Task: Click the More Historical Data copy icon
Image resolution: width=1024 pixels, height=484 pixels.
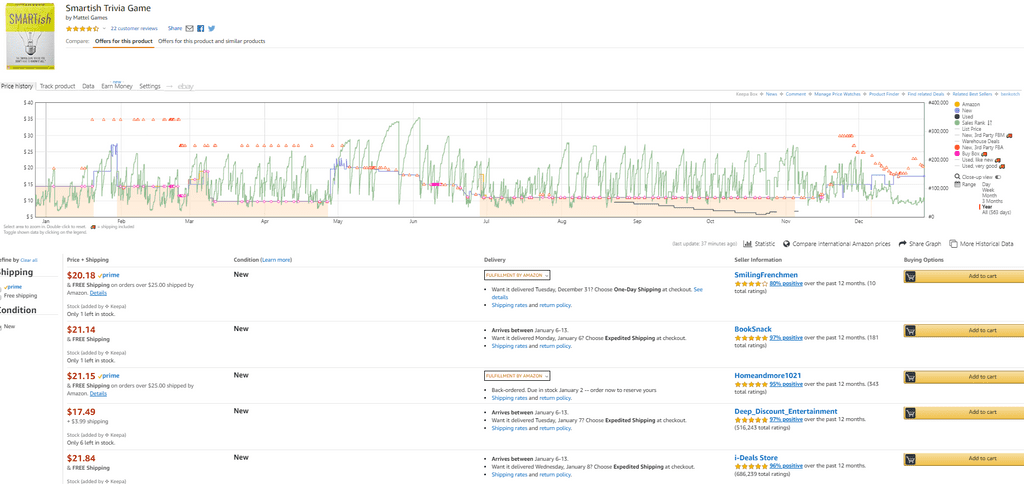Action: tap(953, 244)
